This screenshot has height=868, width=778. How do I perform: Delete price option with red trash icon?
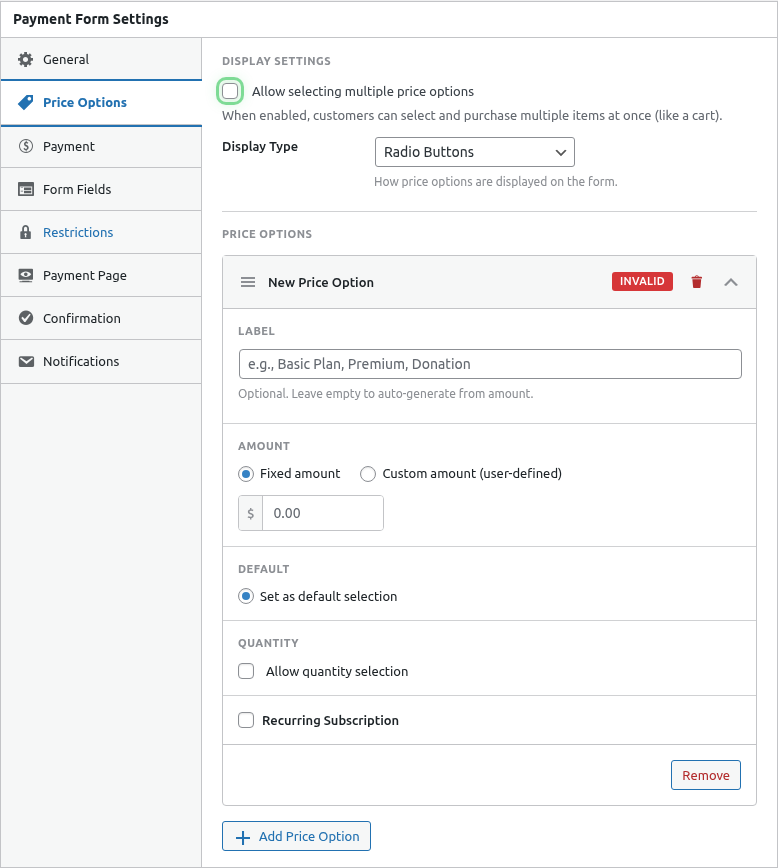[697, 282]
